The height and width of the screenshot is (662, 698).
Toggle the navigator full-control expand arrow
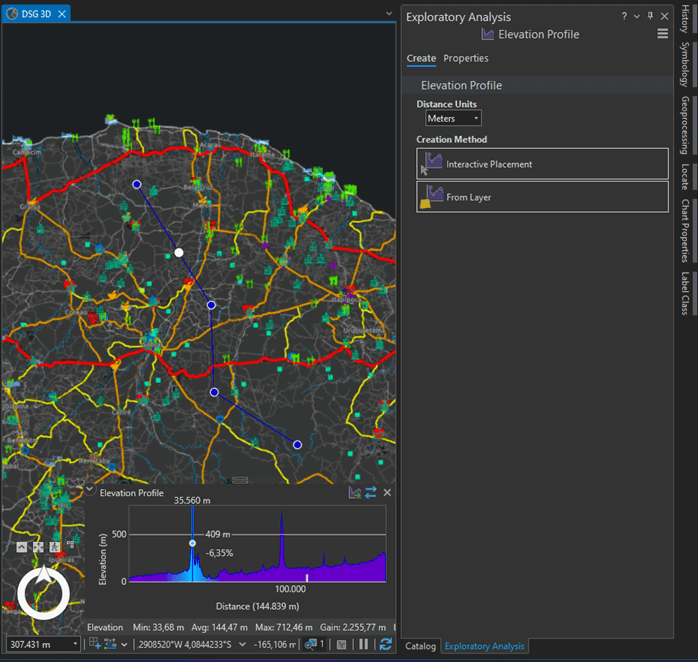(22, 547)
